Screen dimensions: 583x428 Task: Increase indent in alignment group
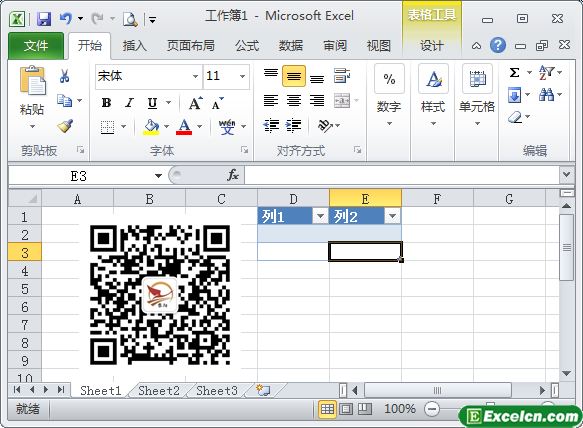(x=293, y=126)
